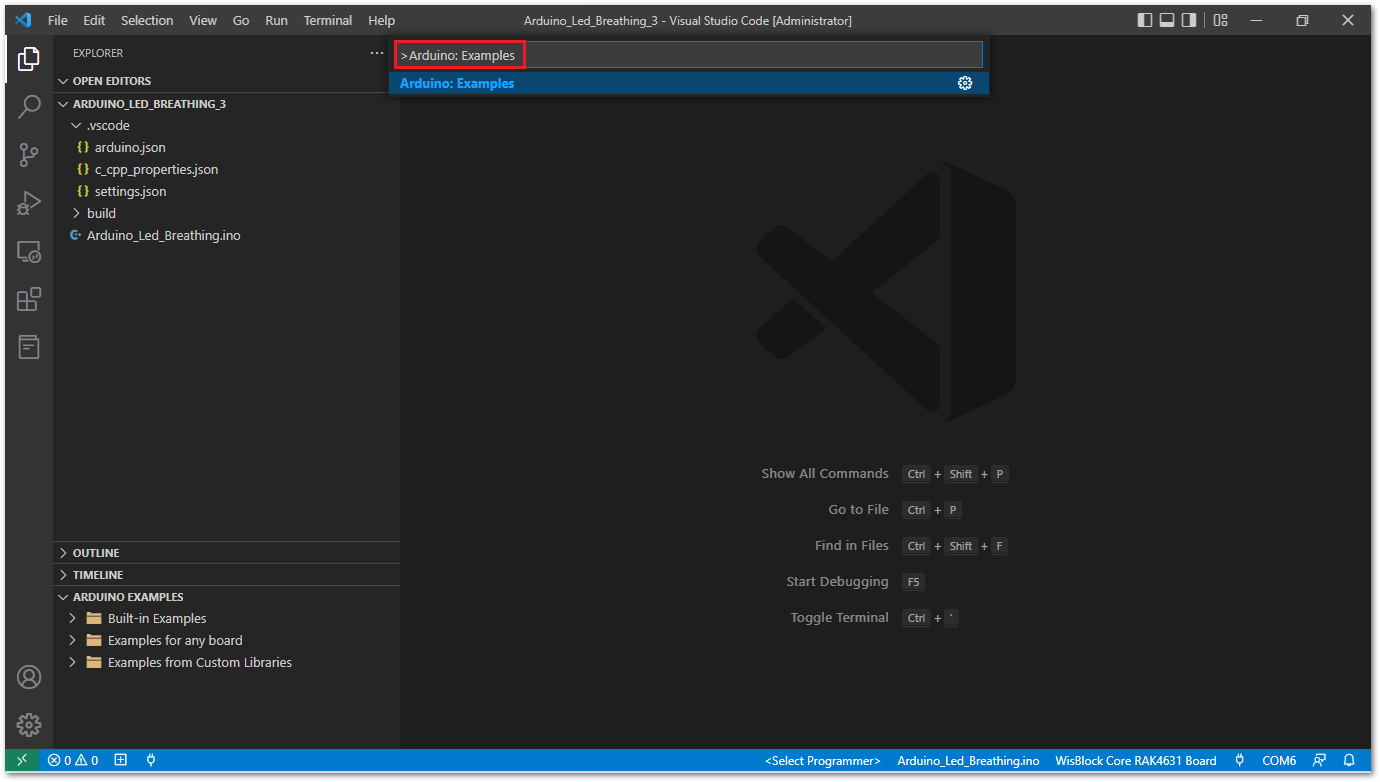1380x782 pixels.
Task: Open the notebook-shaped activity bar icon
Action: (29, 347)
